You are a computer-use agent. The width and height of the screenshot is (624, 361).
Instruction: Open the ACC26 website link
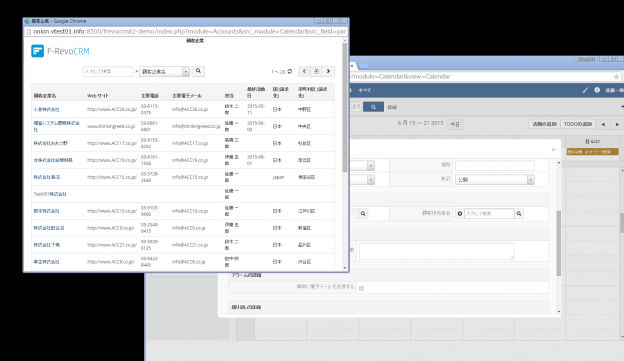(112, 109)
